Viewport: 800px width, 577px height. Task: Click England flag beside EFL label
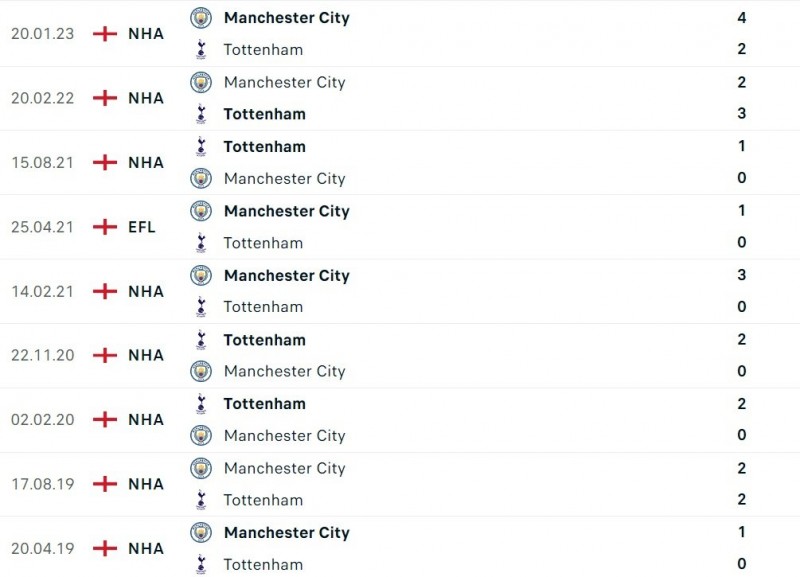(104, 227)
